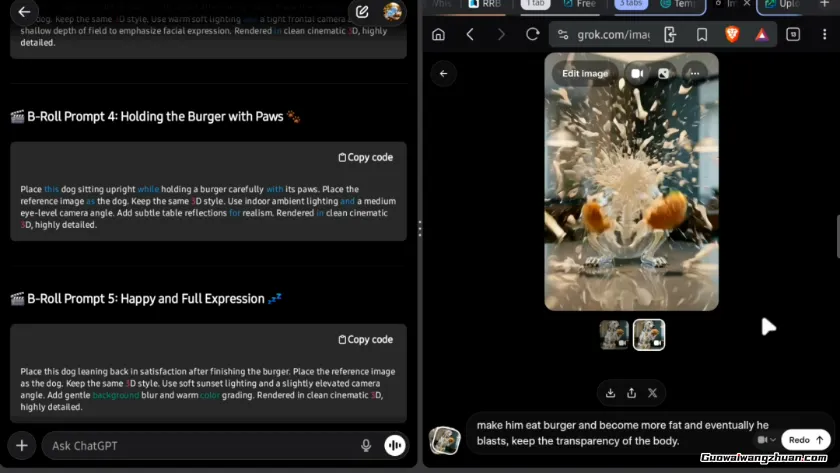Open the 3 tabs tab group
The height and width of the screenshot is (473, 840).
(631, 4)
